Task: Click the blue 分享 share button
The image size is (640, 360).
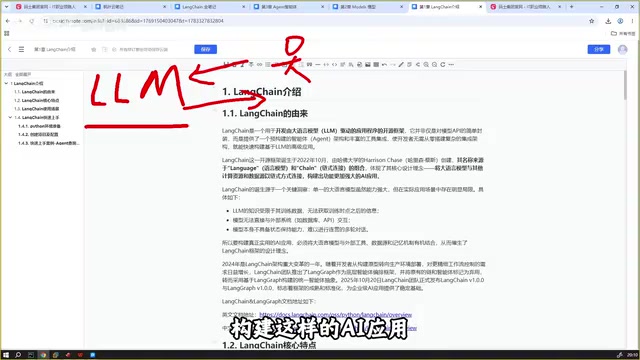Action: (x=598, y=49)
